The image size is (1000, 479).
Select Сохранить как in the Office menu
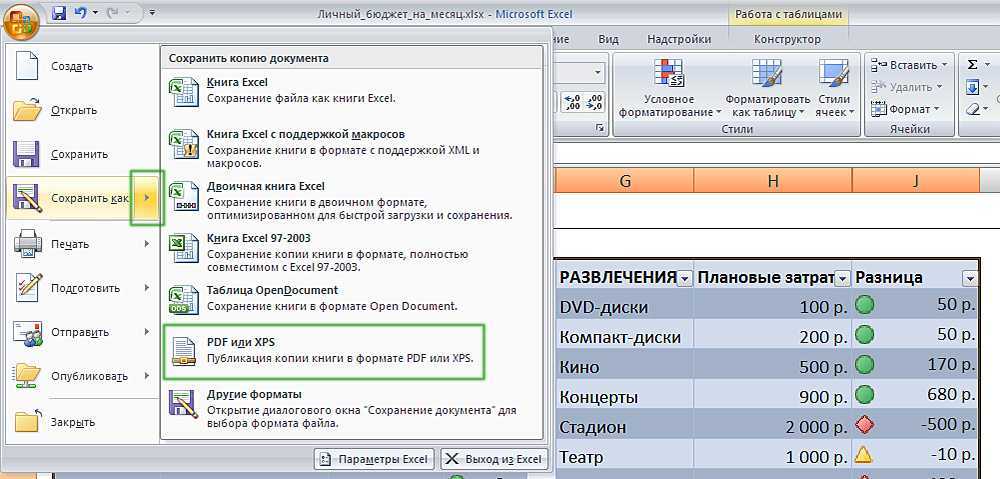pos(69,198)
